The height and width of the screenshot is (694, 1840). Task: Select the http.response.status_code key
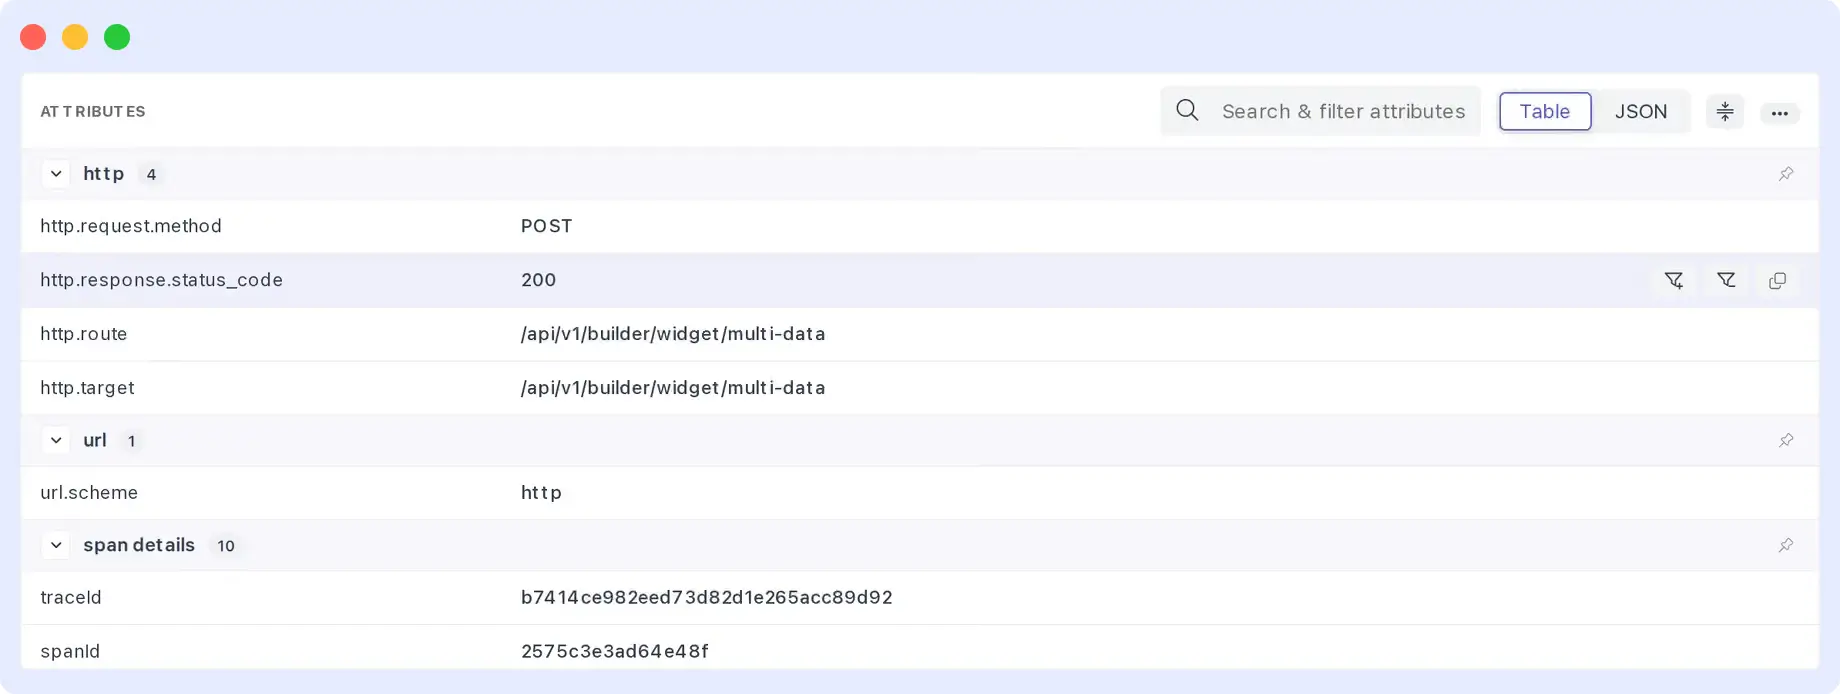tap(161, 280)
